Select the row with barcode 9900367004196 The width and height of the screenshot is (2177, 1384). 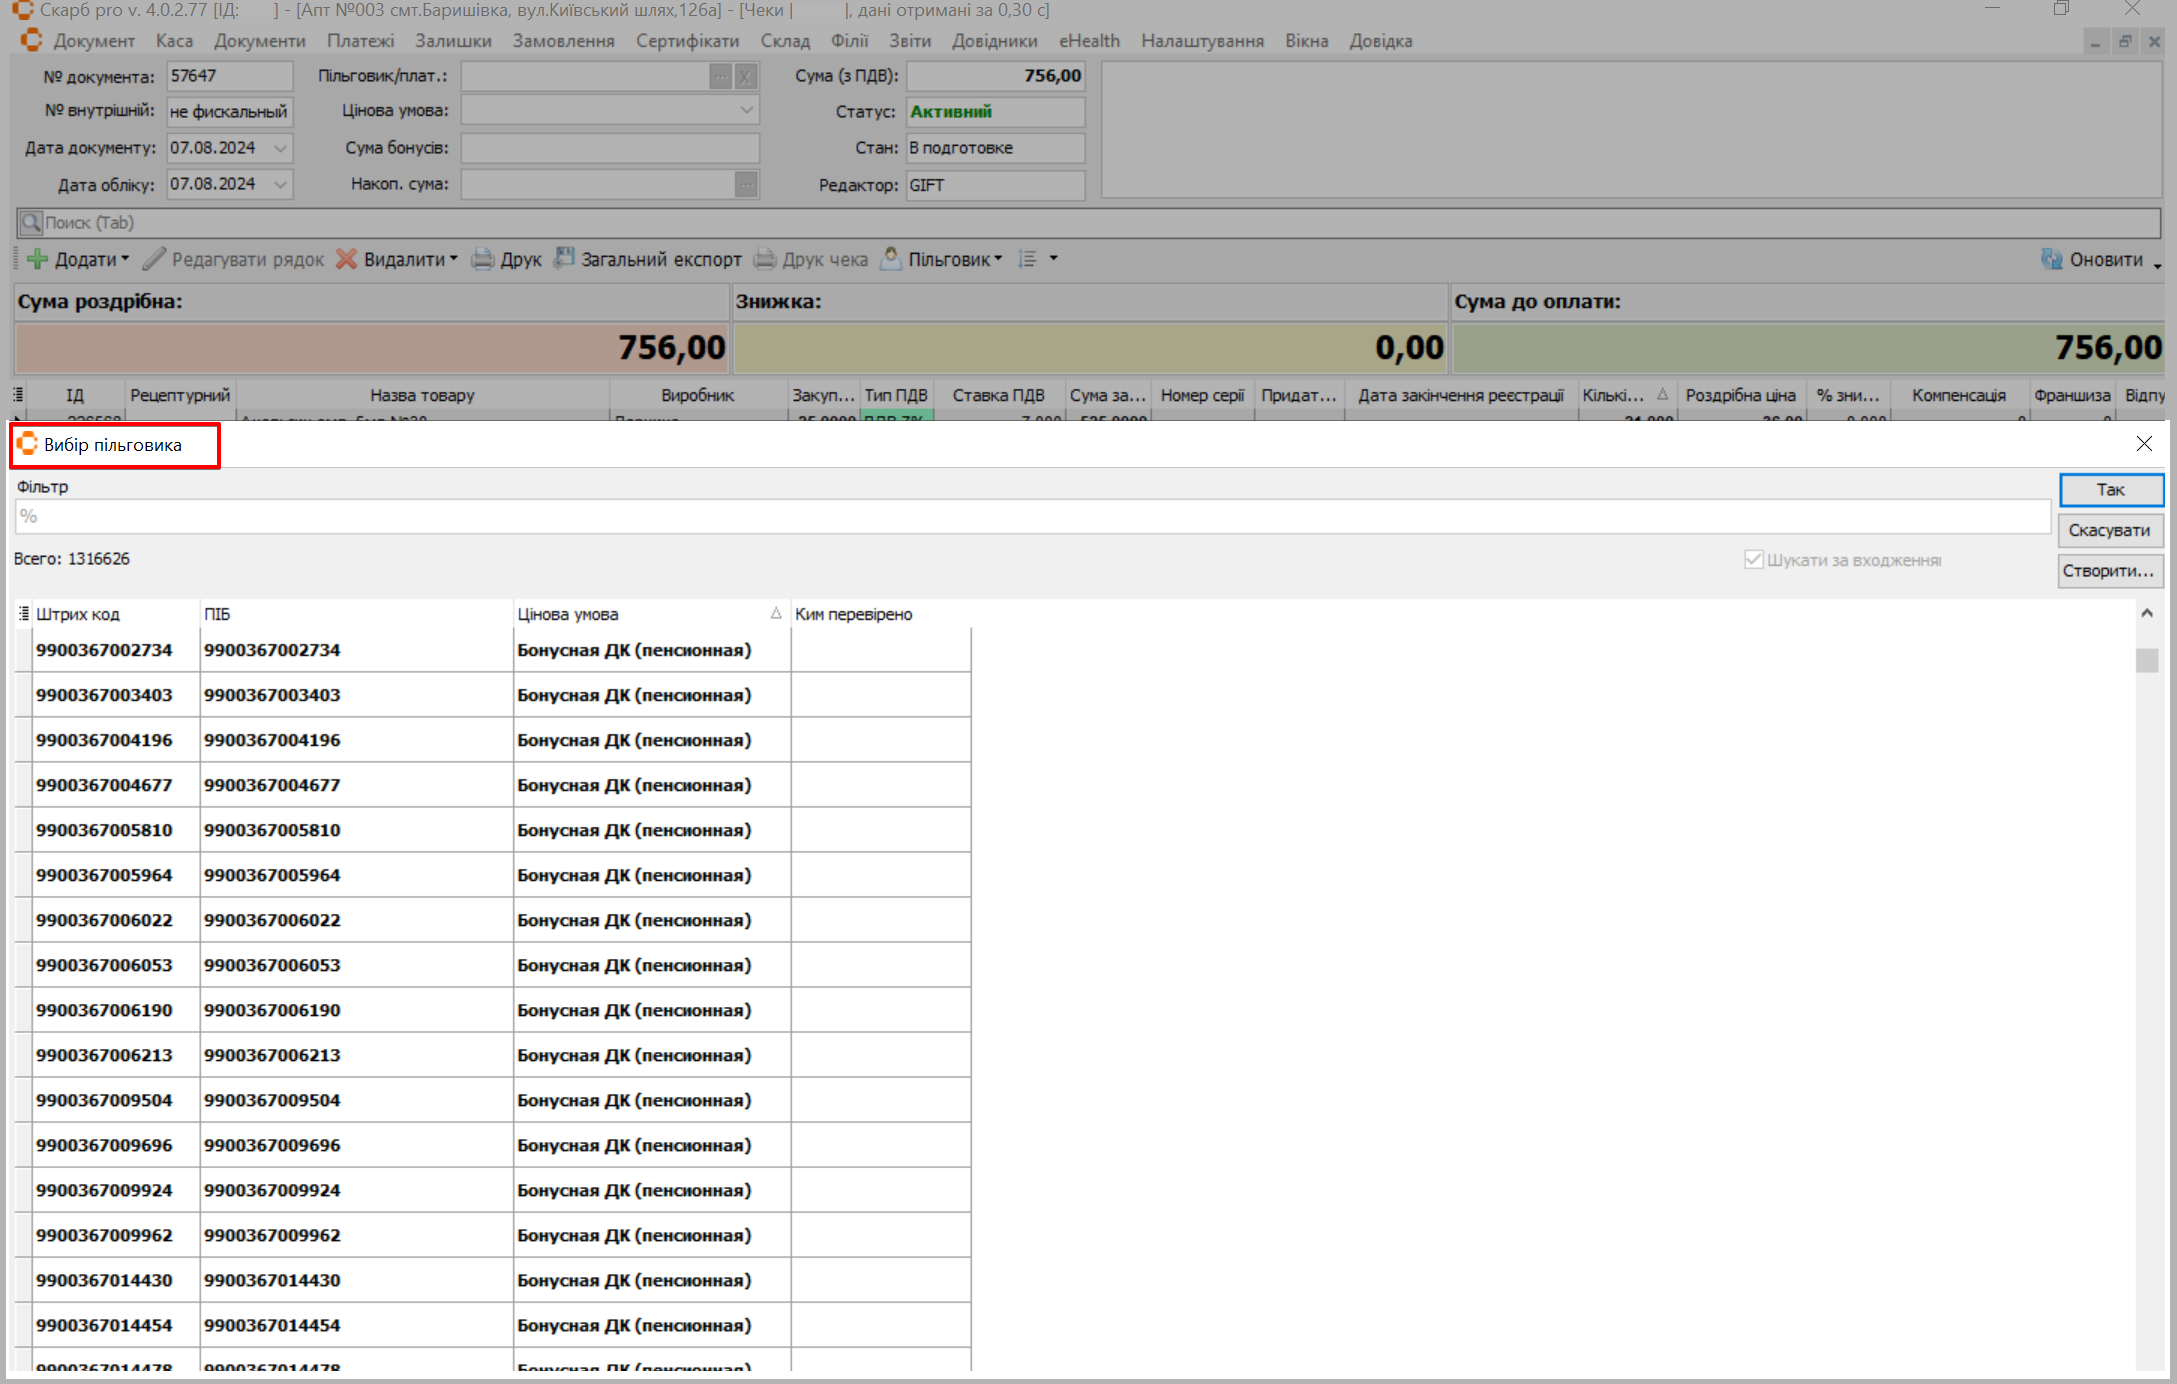[x=104, y=740]
